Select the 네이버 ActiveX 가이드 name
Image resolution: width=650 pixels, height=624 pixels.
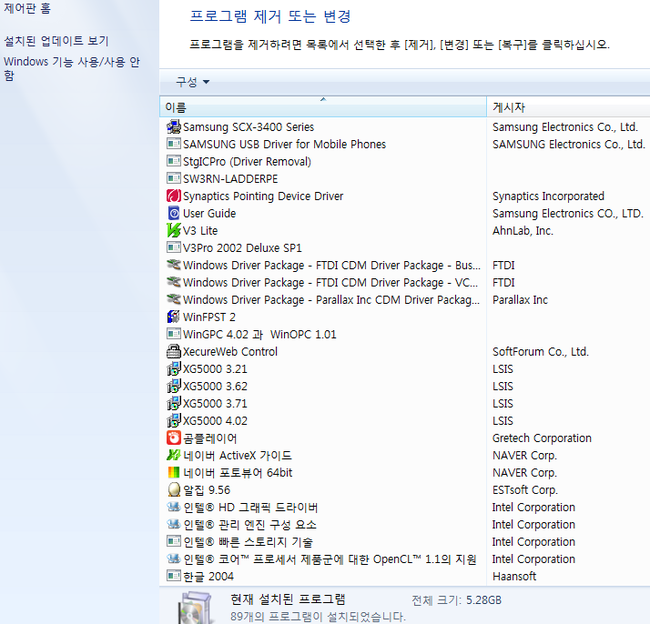tap(238, 455)
